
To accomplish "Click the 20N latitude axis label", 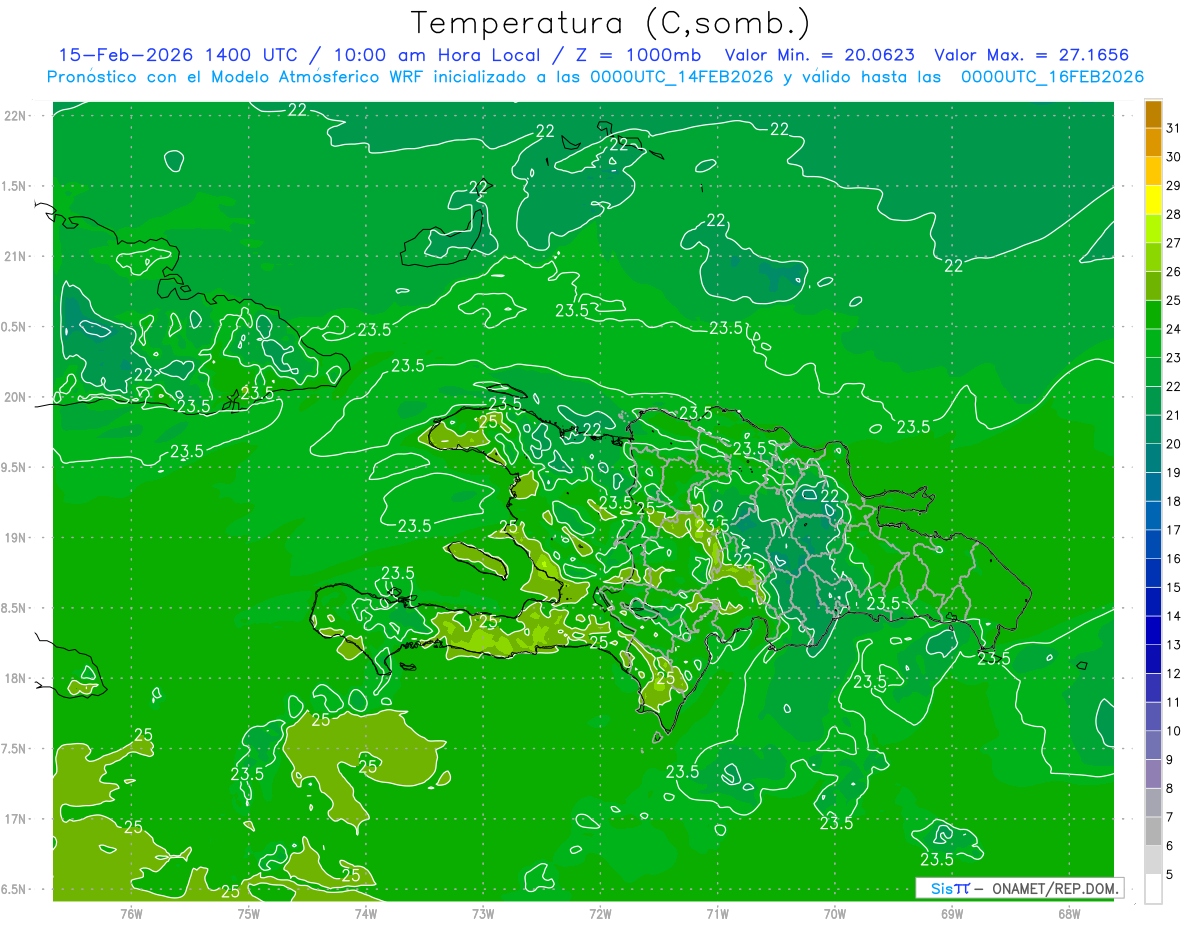I will point(14,397).
